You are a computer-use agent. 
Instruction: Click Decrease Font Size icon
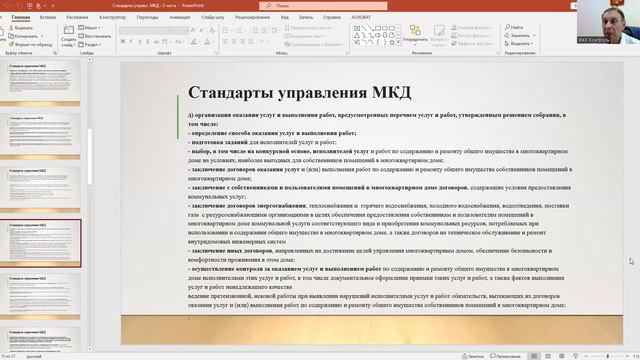pyautogui.click(x=202, y=30)
